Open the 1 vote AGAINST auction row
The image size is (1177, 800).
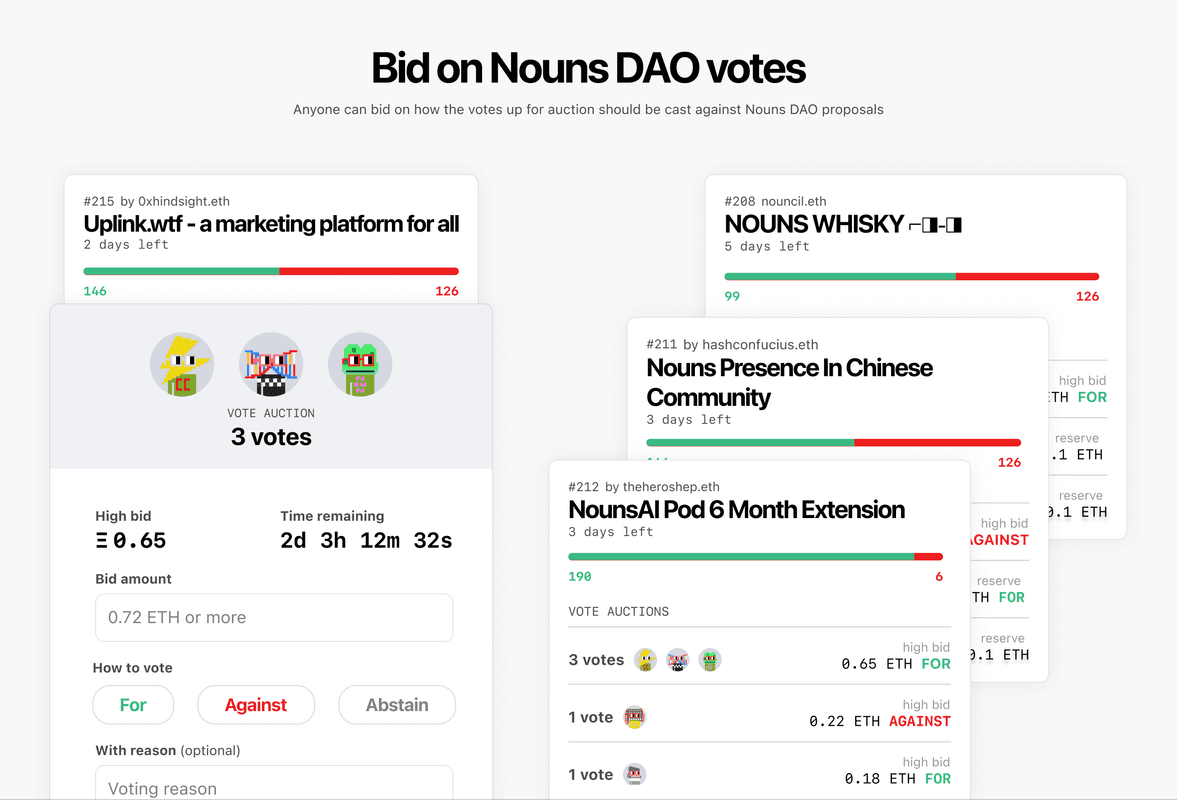click(760, 714)
